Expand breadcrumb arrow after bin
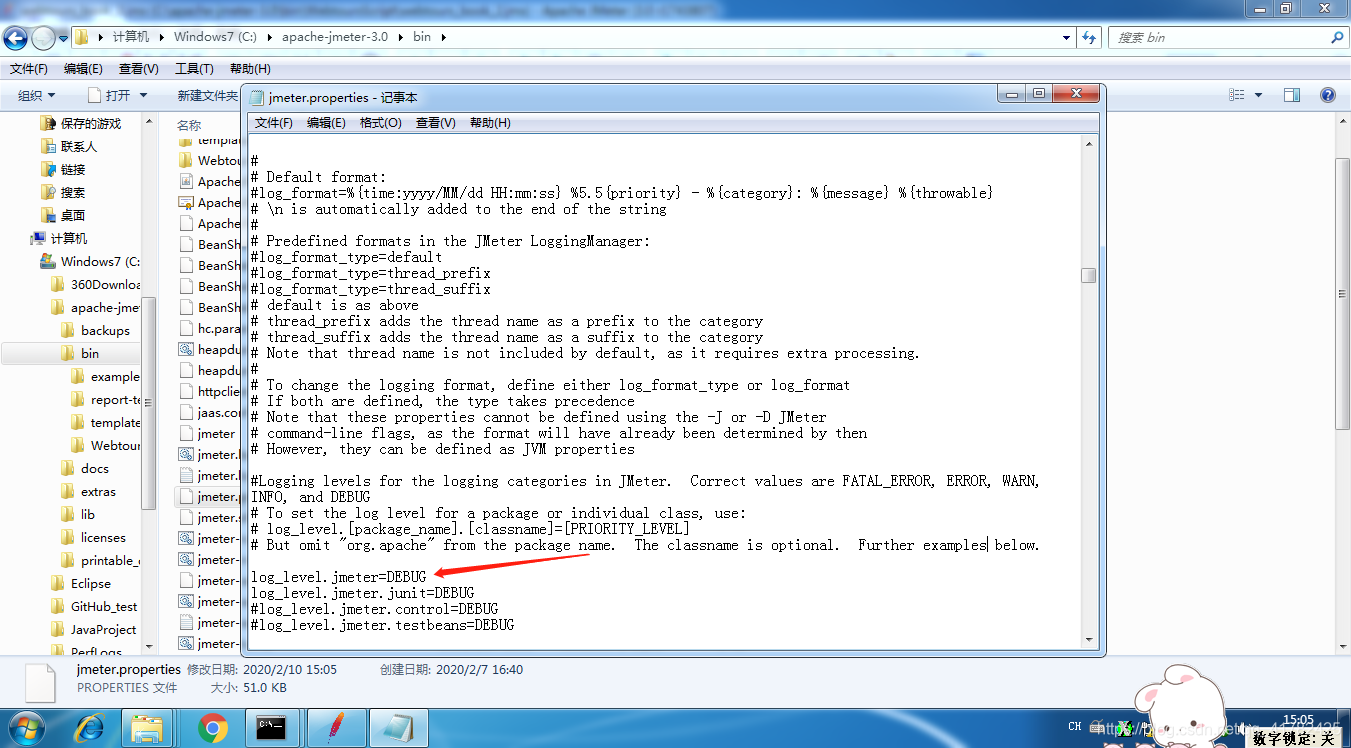 coord(443,37)
